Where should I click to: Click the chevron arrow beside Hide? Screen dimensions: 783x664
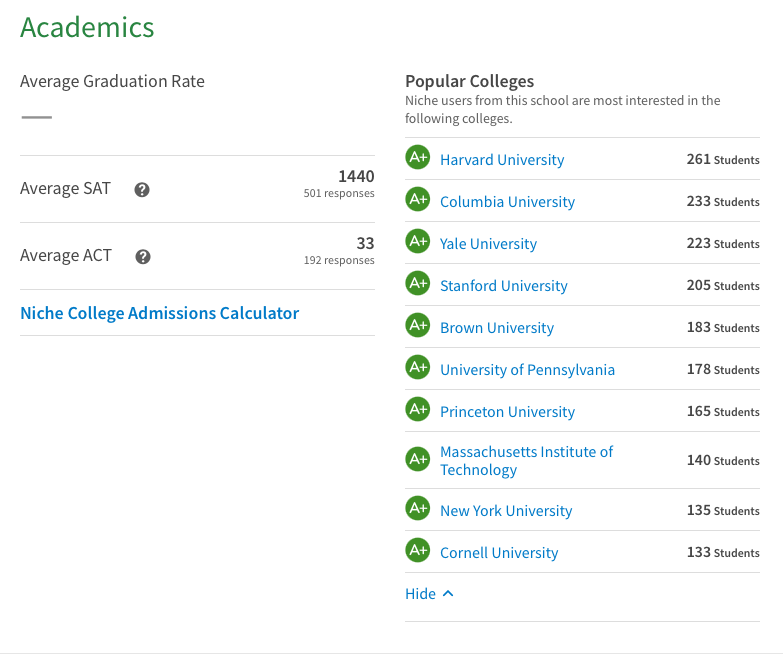coord(448,593)
